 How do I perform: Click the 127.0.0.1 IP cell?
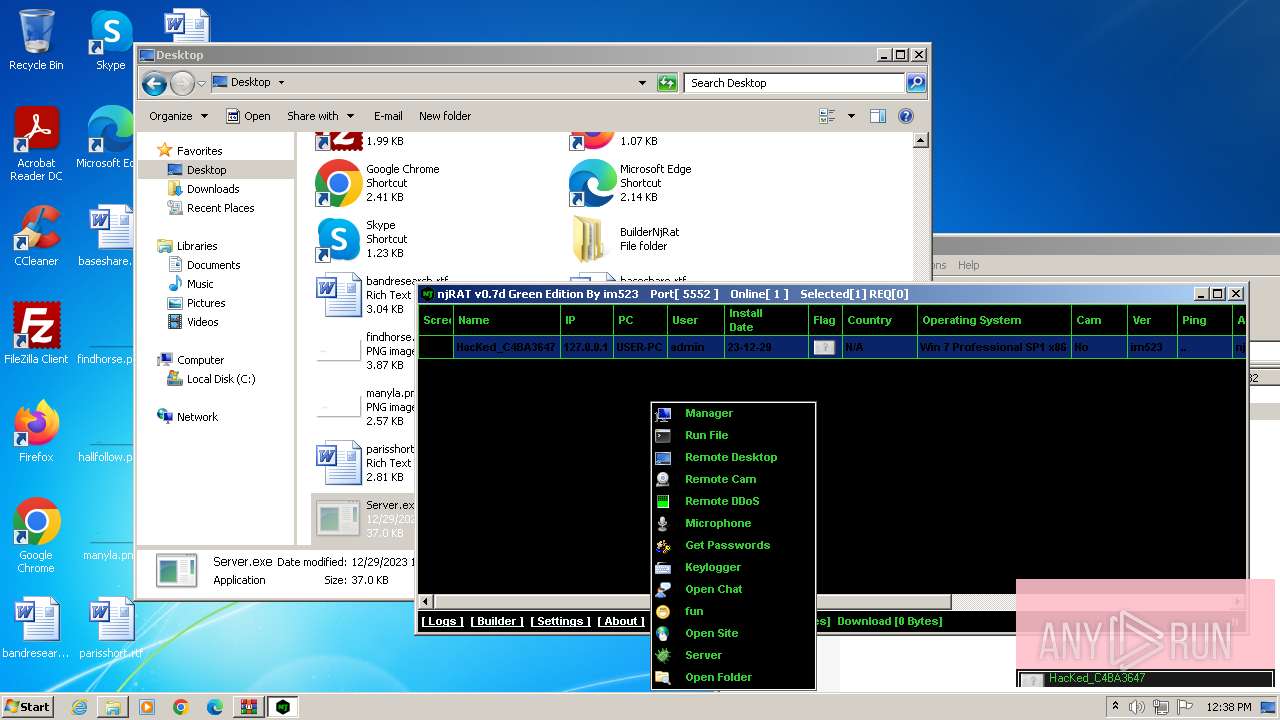(x=587, y=347)
